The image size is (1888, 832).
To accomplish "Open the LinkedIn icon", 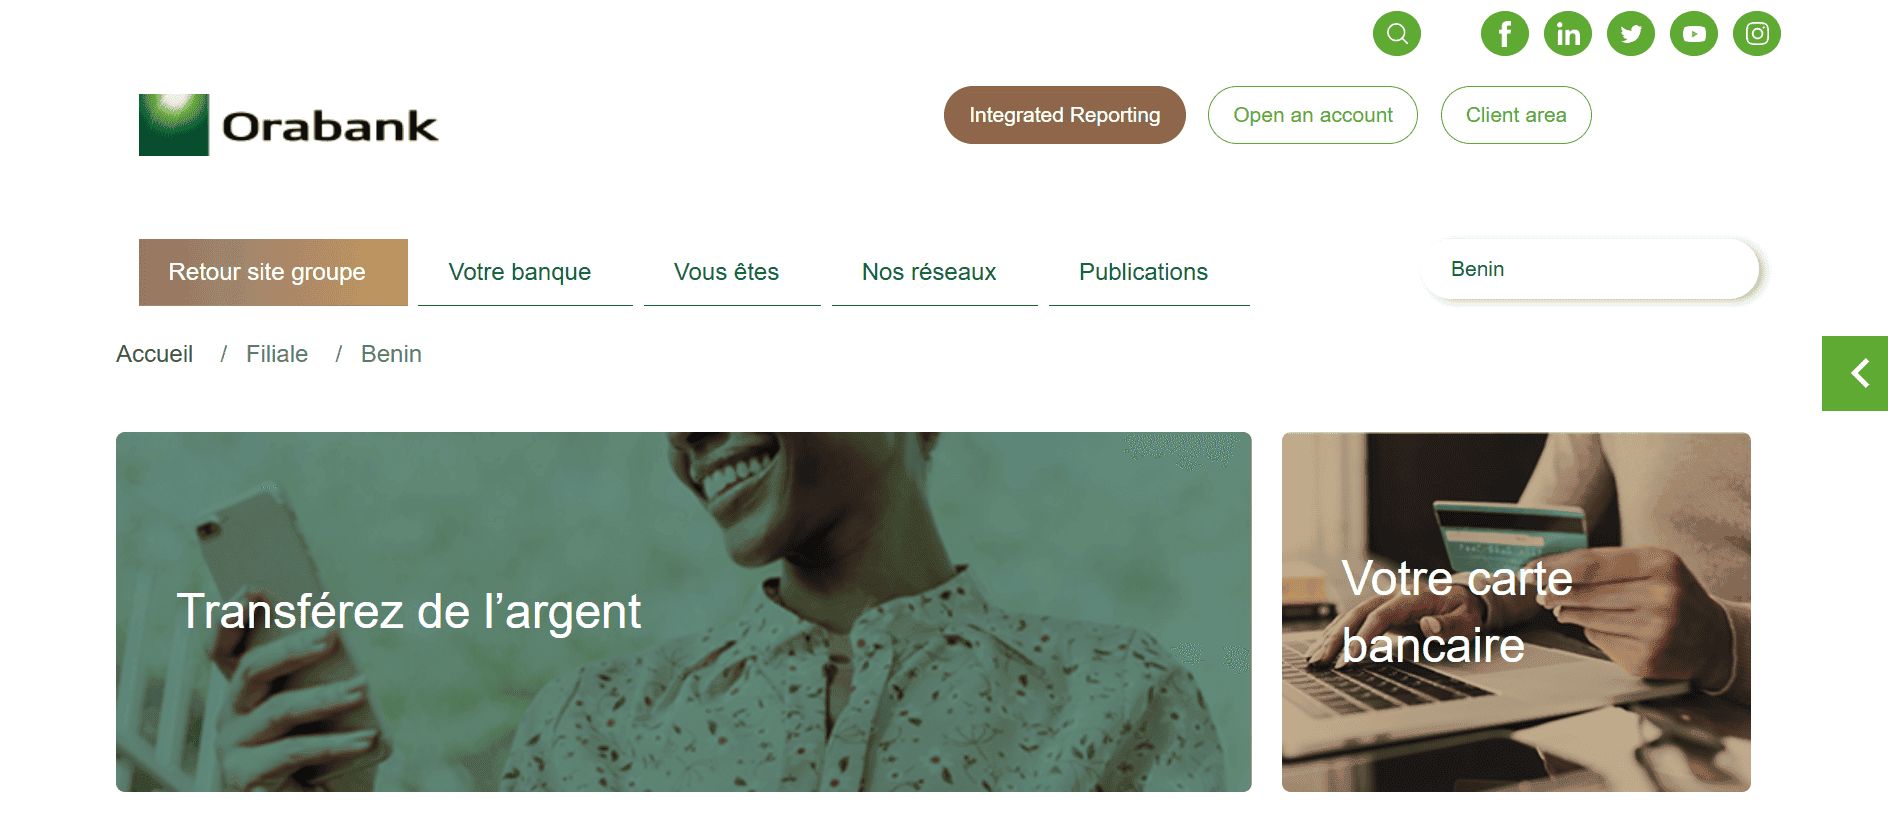I will click(x=1568, y=34).
